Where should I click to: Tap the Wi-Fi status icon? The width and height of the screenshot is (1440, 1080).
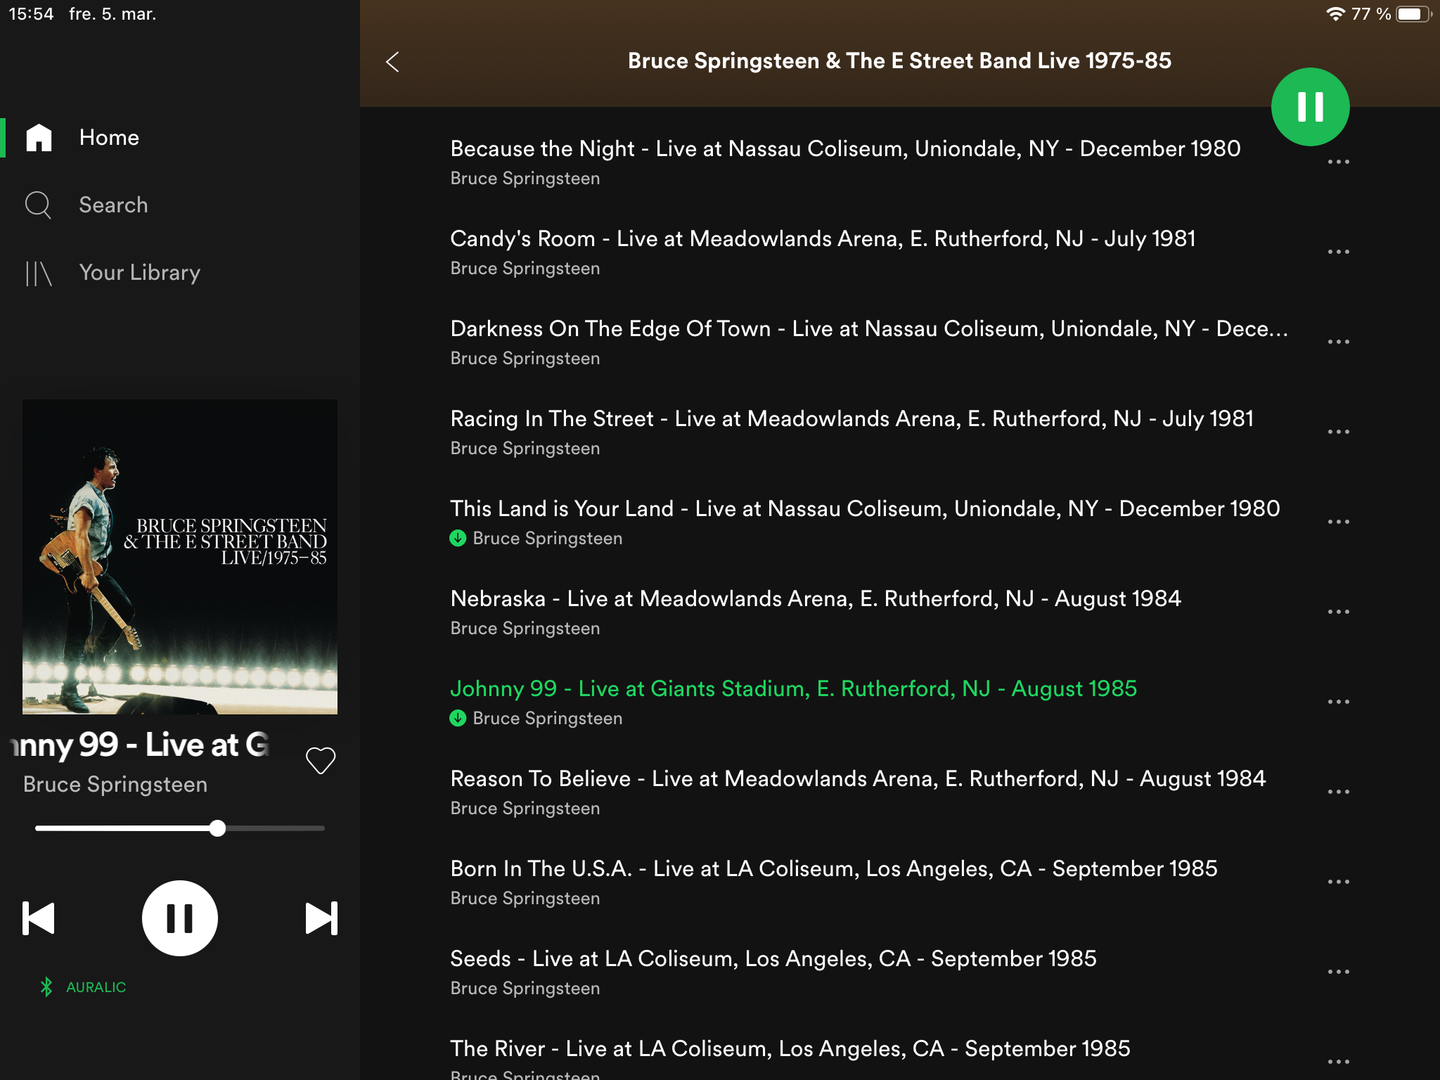(1335, 14)
